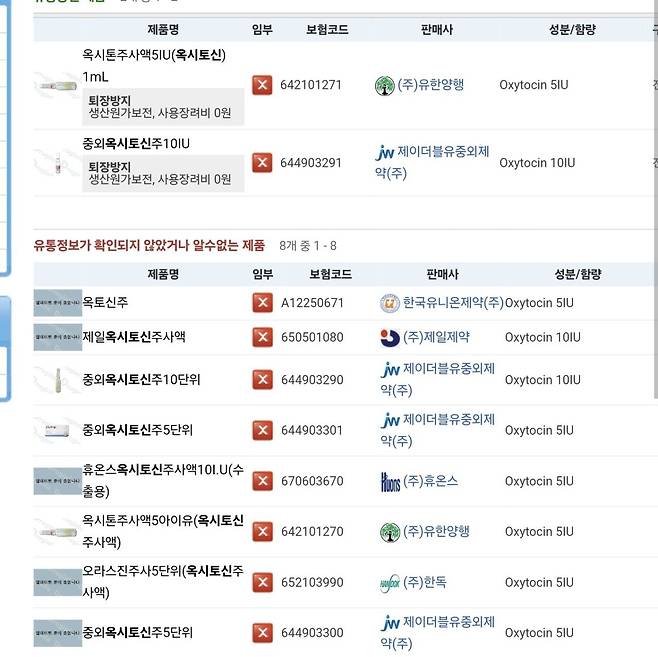
Task: Open product 휴온스옥시토신주사액10I.U(수출용)
Action: 163,480
